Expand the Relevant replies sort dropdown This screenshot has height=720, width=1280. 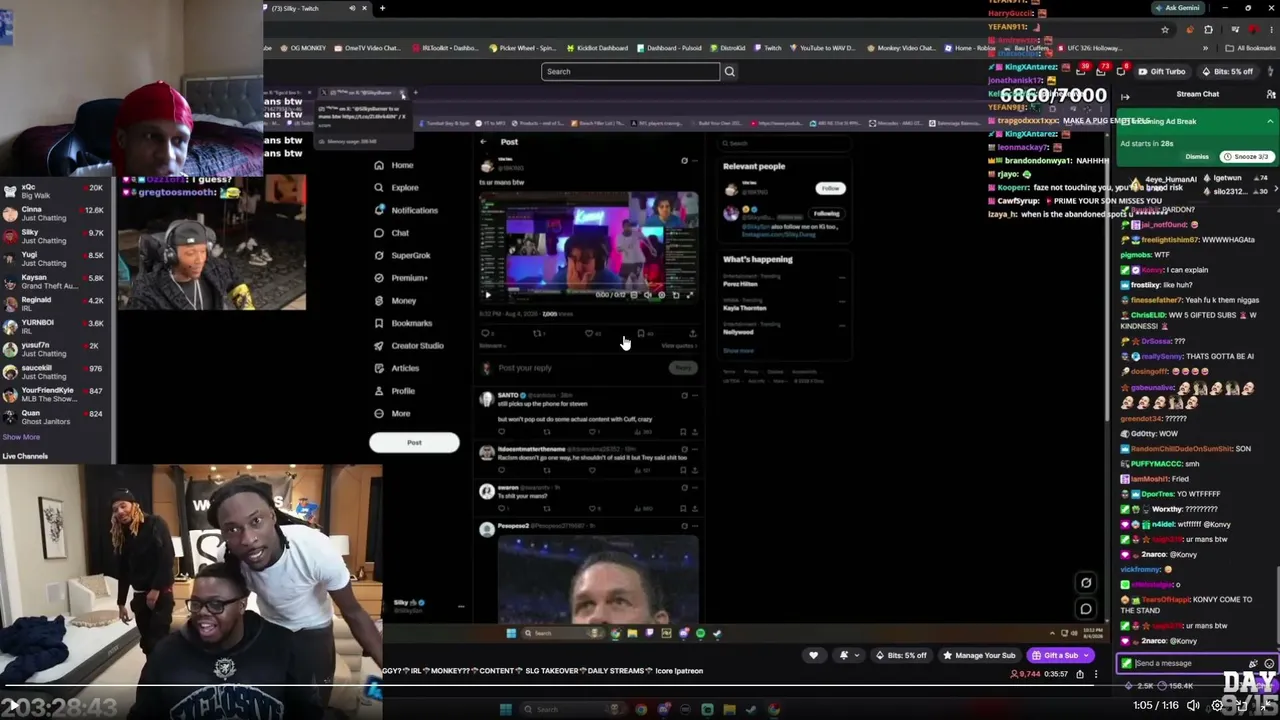pos(492,346)
